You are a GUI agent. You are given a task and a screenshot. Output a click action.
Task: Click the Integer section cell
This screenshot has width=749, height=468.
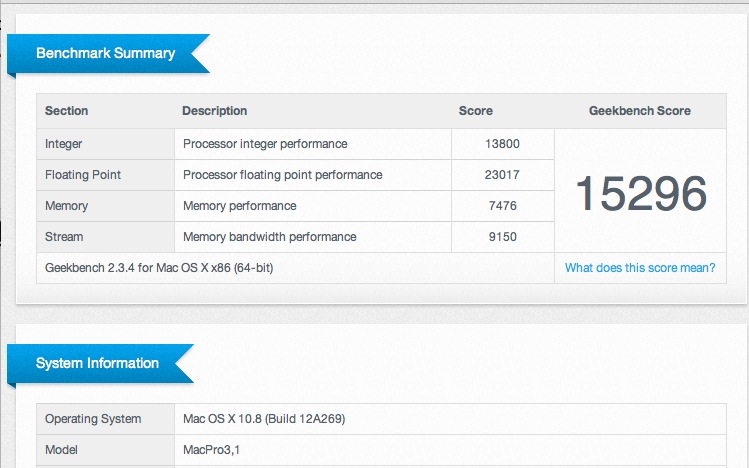[x=106, y=144]
